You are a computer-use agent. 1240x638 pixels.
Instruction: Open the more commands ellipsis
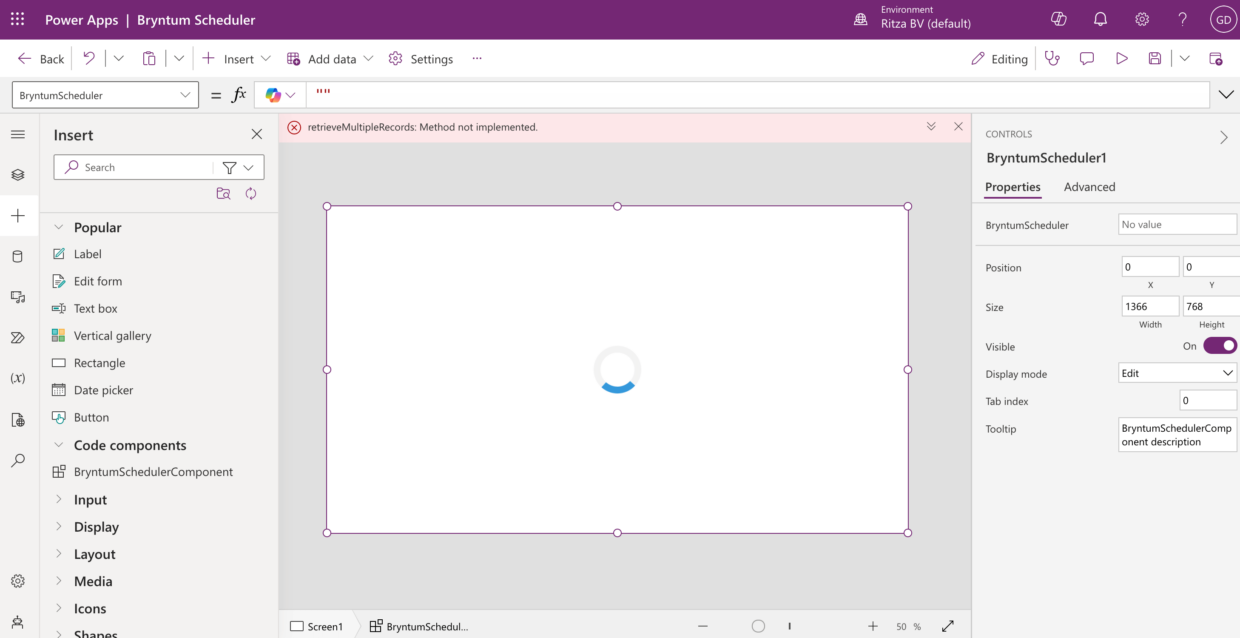pyautogui.click(x=477, y=59)
